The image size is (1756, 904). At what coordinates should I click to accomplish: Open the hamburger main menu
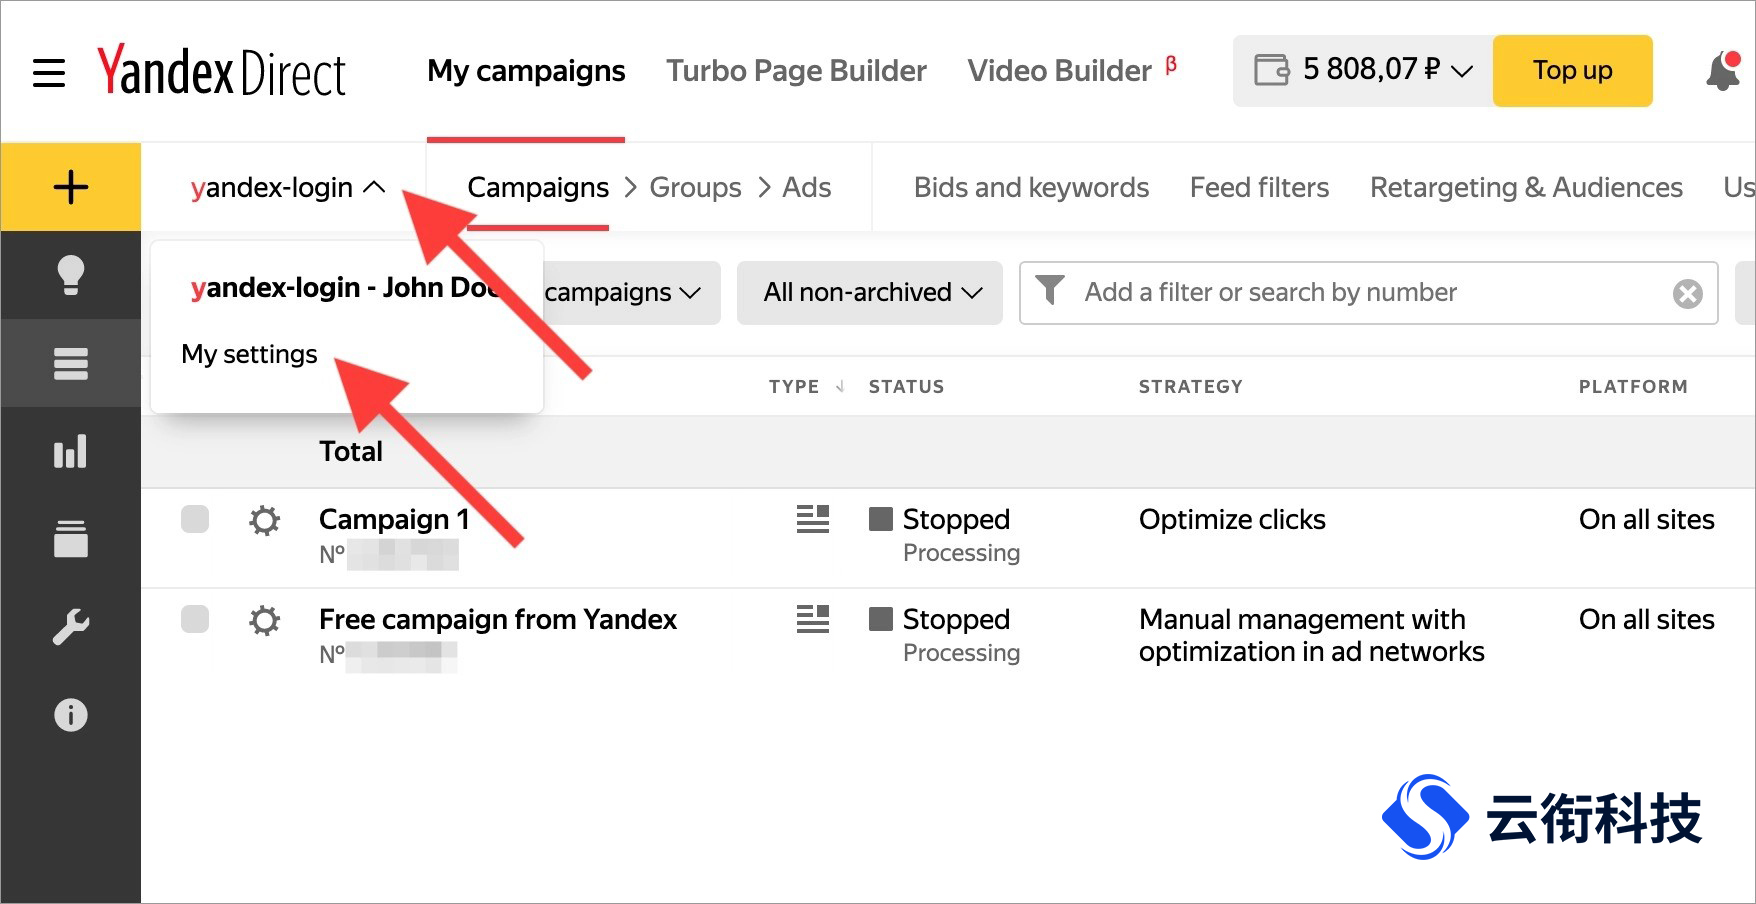49,72
